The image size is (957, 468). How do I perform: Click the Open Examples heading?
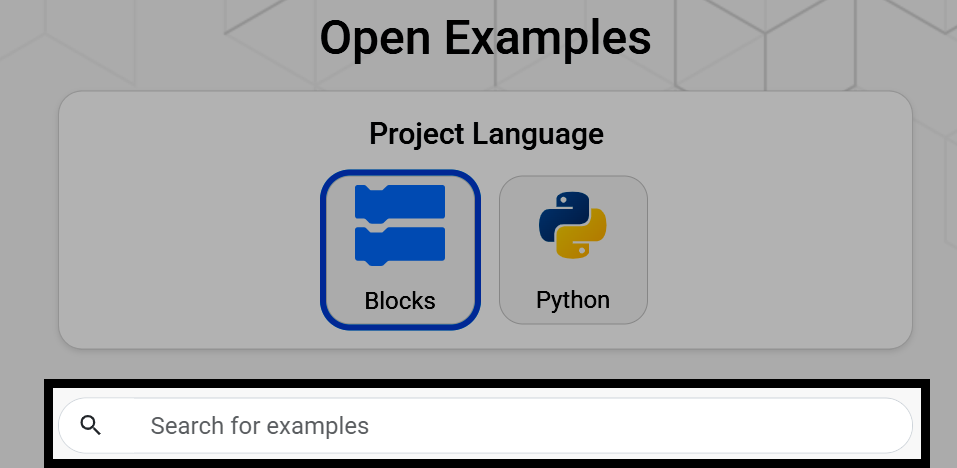pos(485,38)
